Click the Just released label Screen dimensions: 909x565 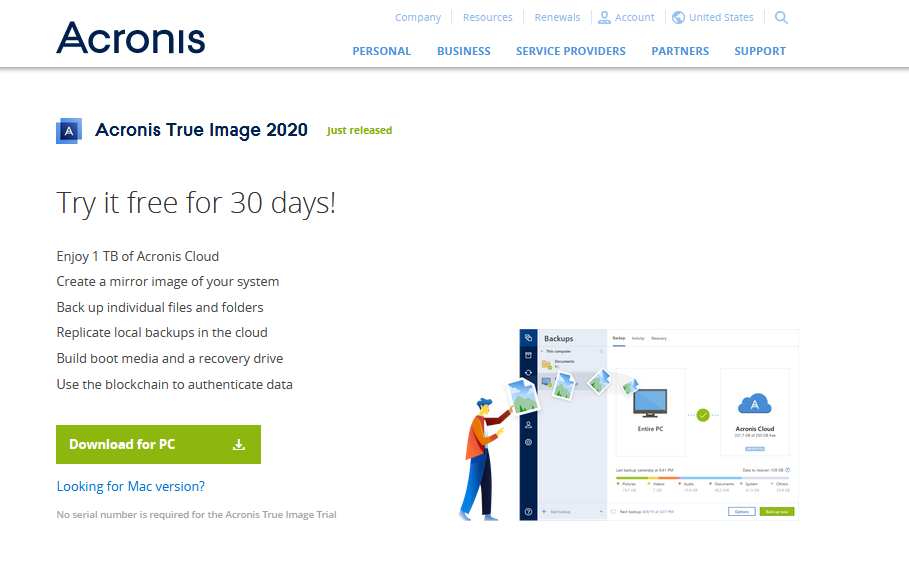359,130
